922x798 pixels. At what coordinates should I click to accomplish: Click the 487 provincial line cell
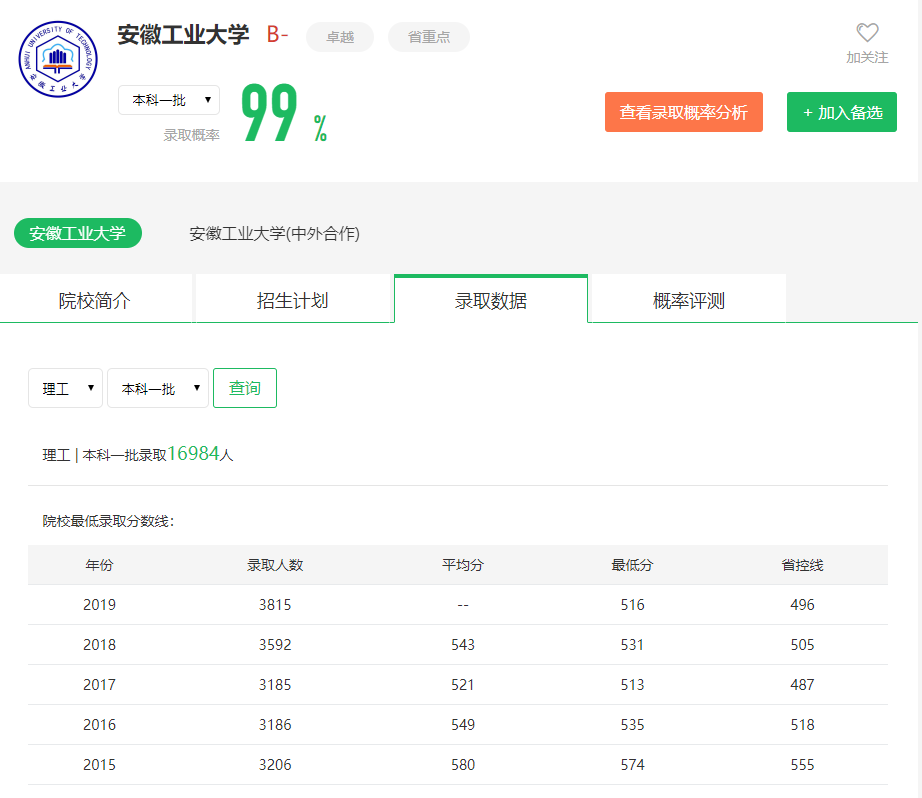point(802,685)
